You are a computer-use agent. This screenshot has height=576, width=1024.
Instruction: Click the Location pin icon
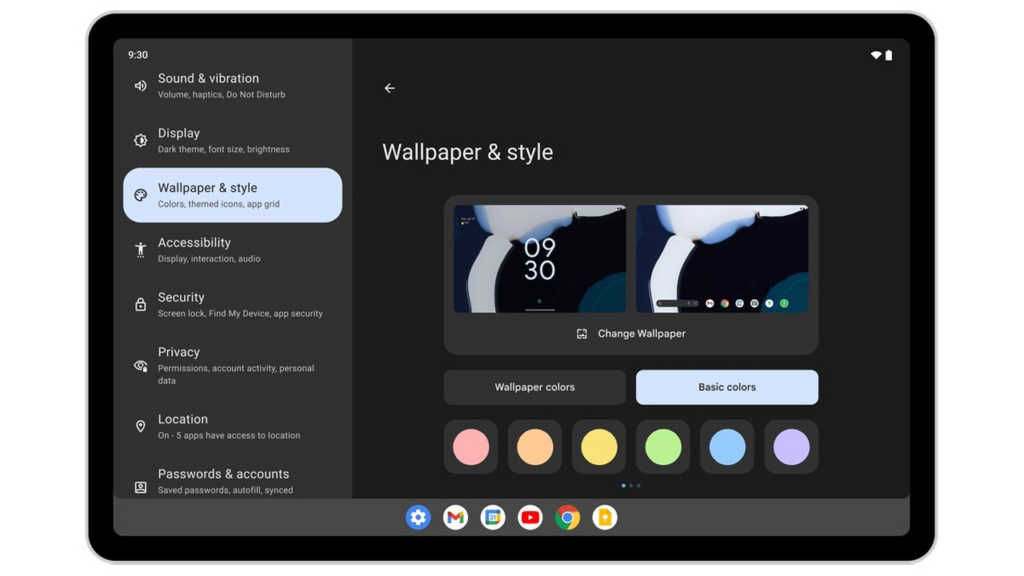[x=140, y=426]
